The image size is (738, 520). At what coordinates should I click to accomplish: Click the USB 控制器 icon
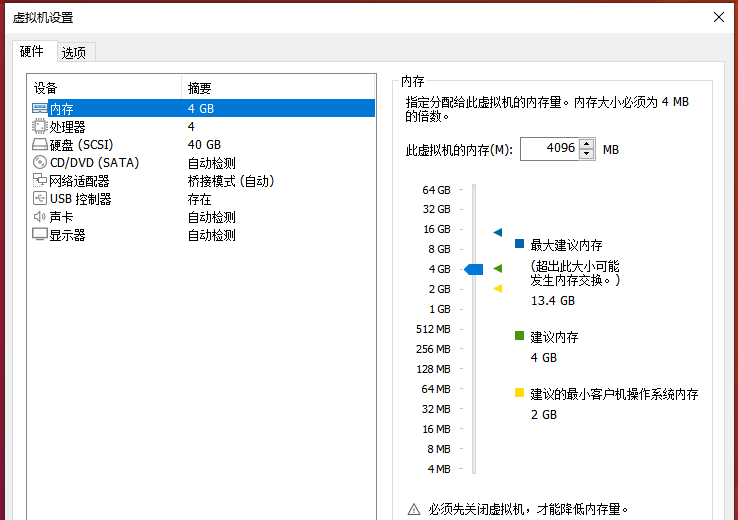(x=40, y=198)
